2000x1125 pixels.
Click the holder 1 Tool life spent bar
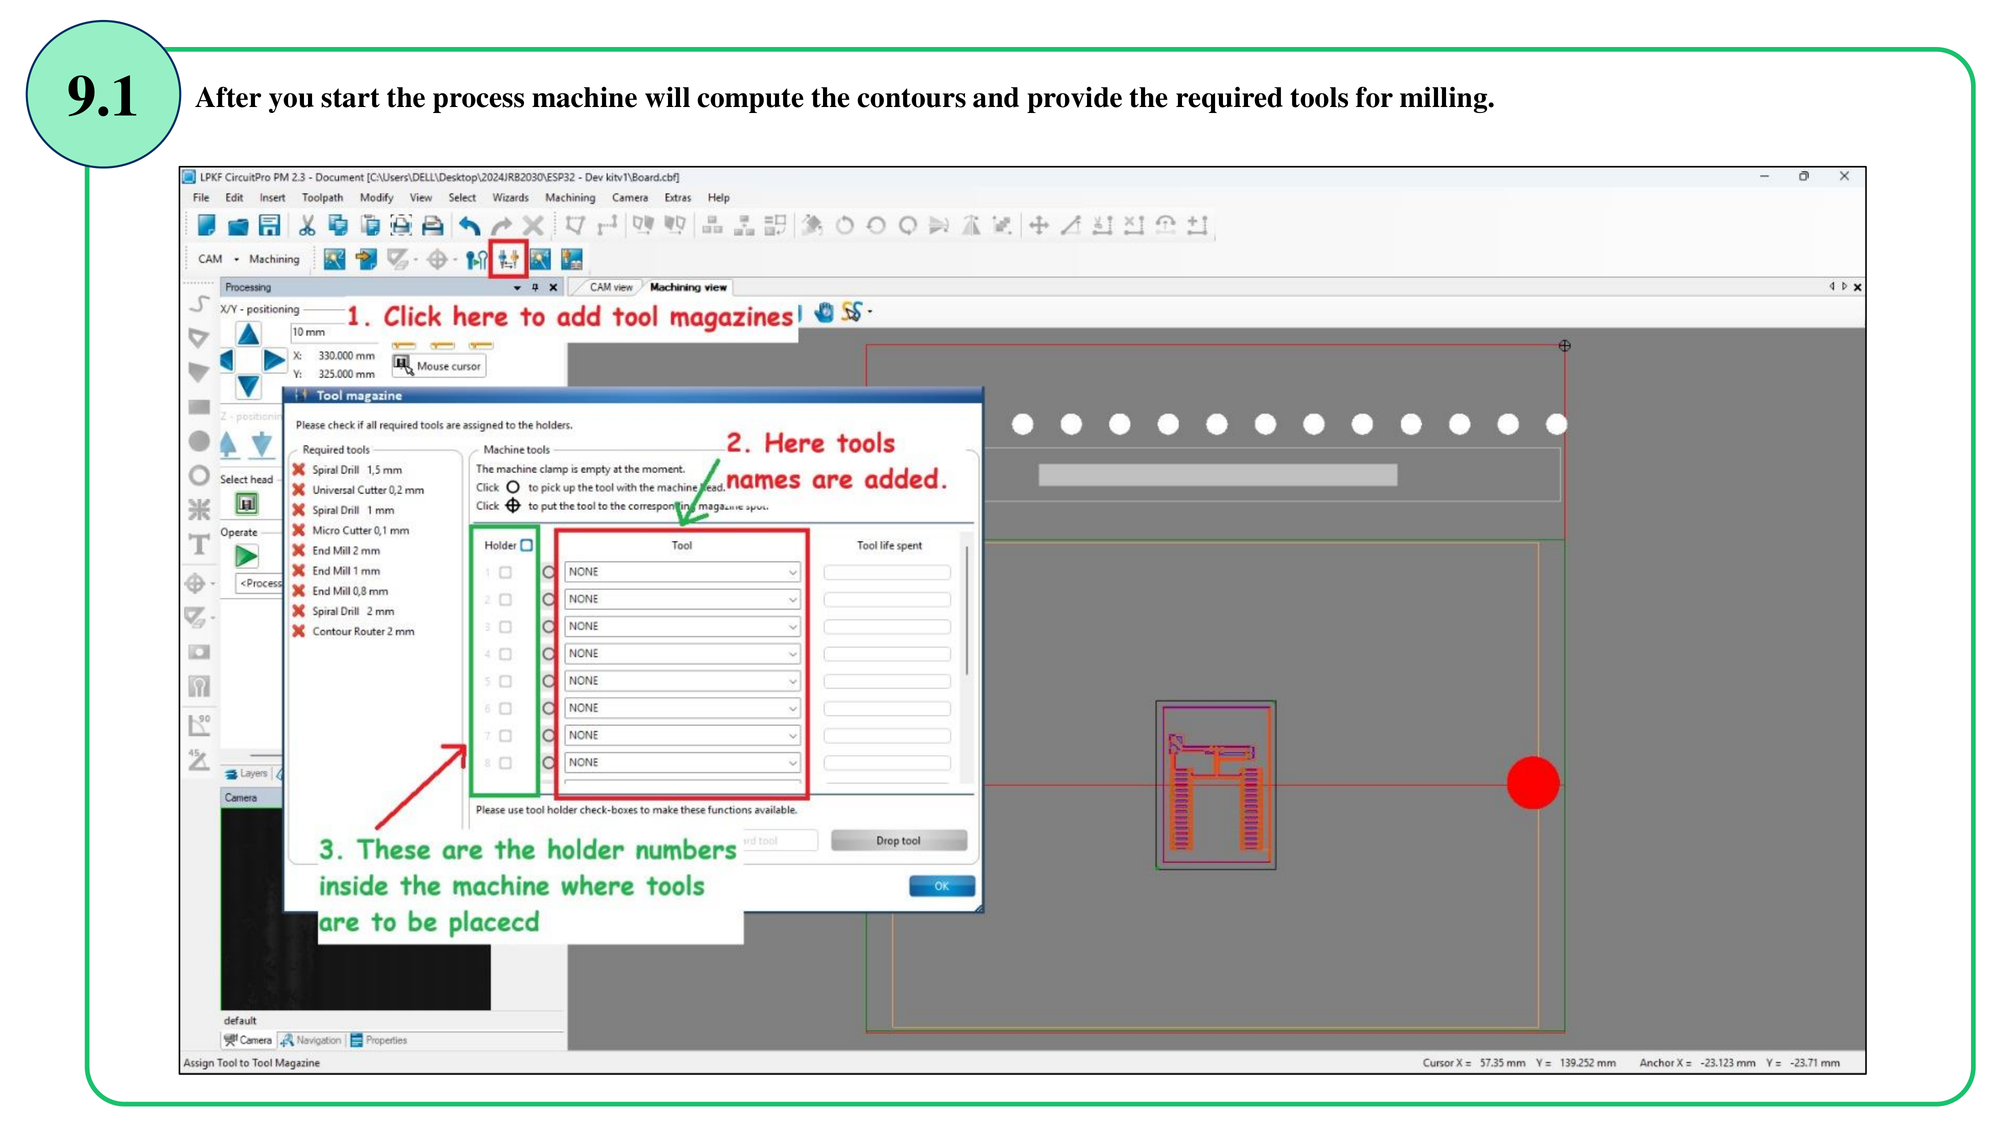click(887, 572)
